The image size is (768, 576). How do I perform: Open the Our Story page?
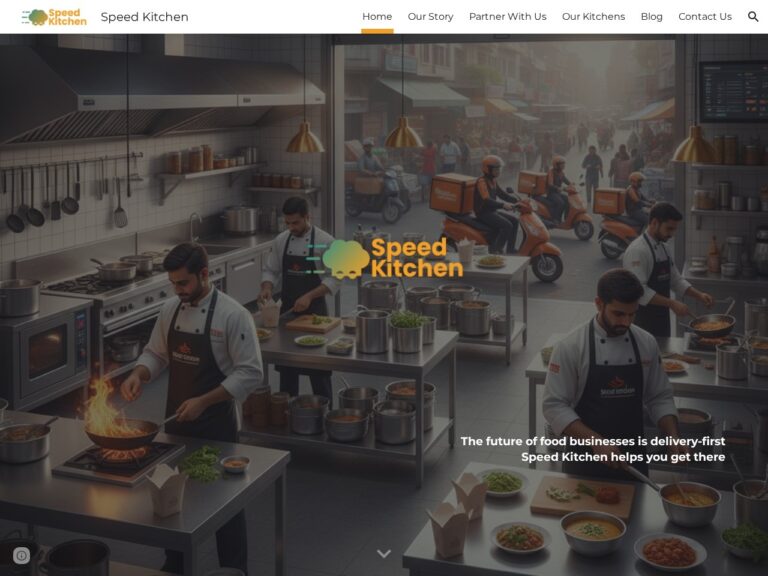coord(431,17)
